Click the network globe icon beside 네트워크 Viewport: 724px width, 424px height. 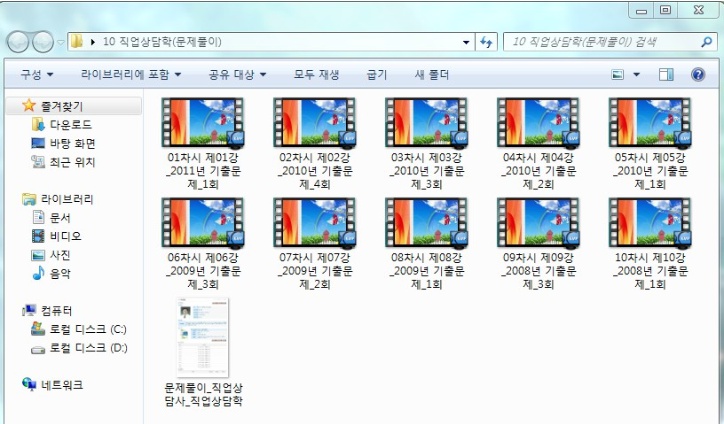click(29, 384)
